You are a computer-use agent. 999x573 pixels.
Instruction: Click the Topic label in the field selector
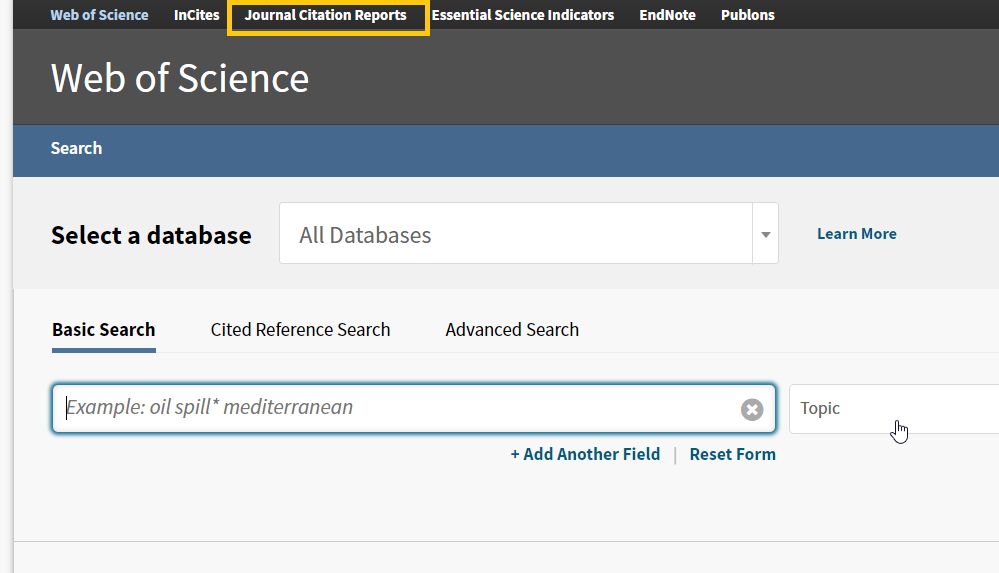pyautogui.click(x=820, y=408)
